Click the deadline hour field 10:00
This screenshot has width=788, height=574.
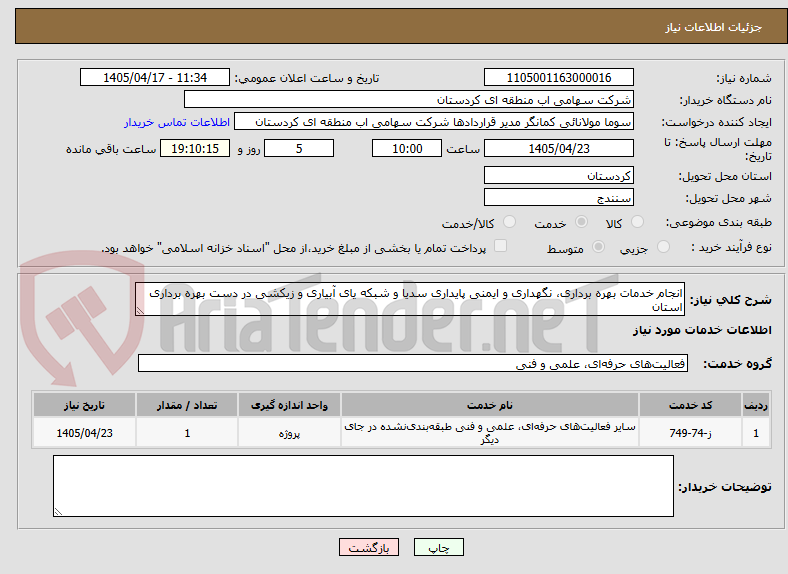407,148
